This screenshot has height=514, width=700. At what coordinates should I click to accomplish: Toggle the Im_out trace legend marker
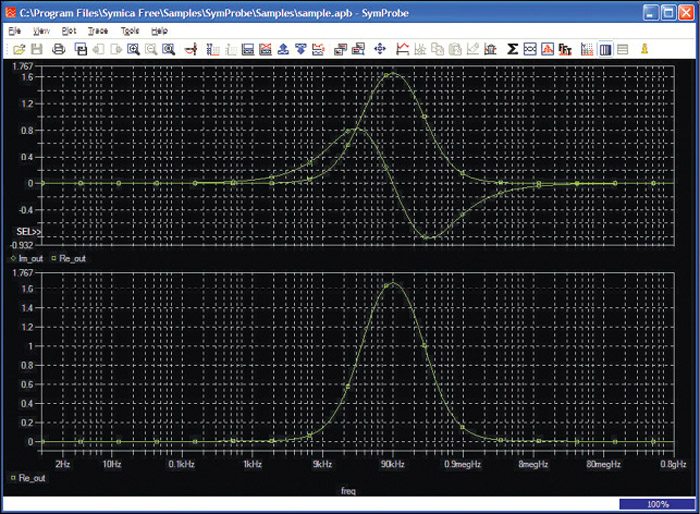(x=12, y=258)
